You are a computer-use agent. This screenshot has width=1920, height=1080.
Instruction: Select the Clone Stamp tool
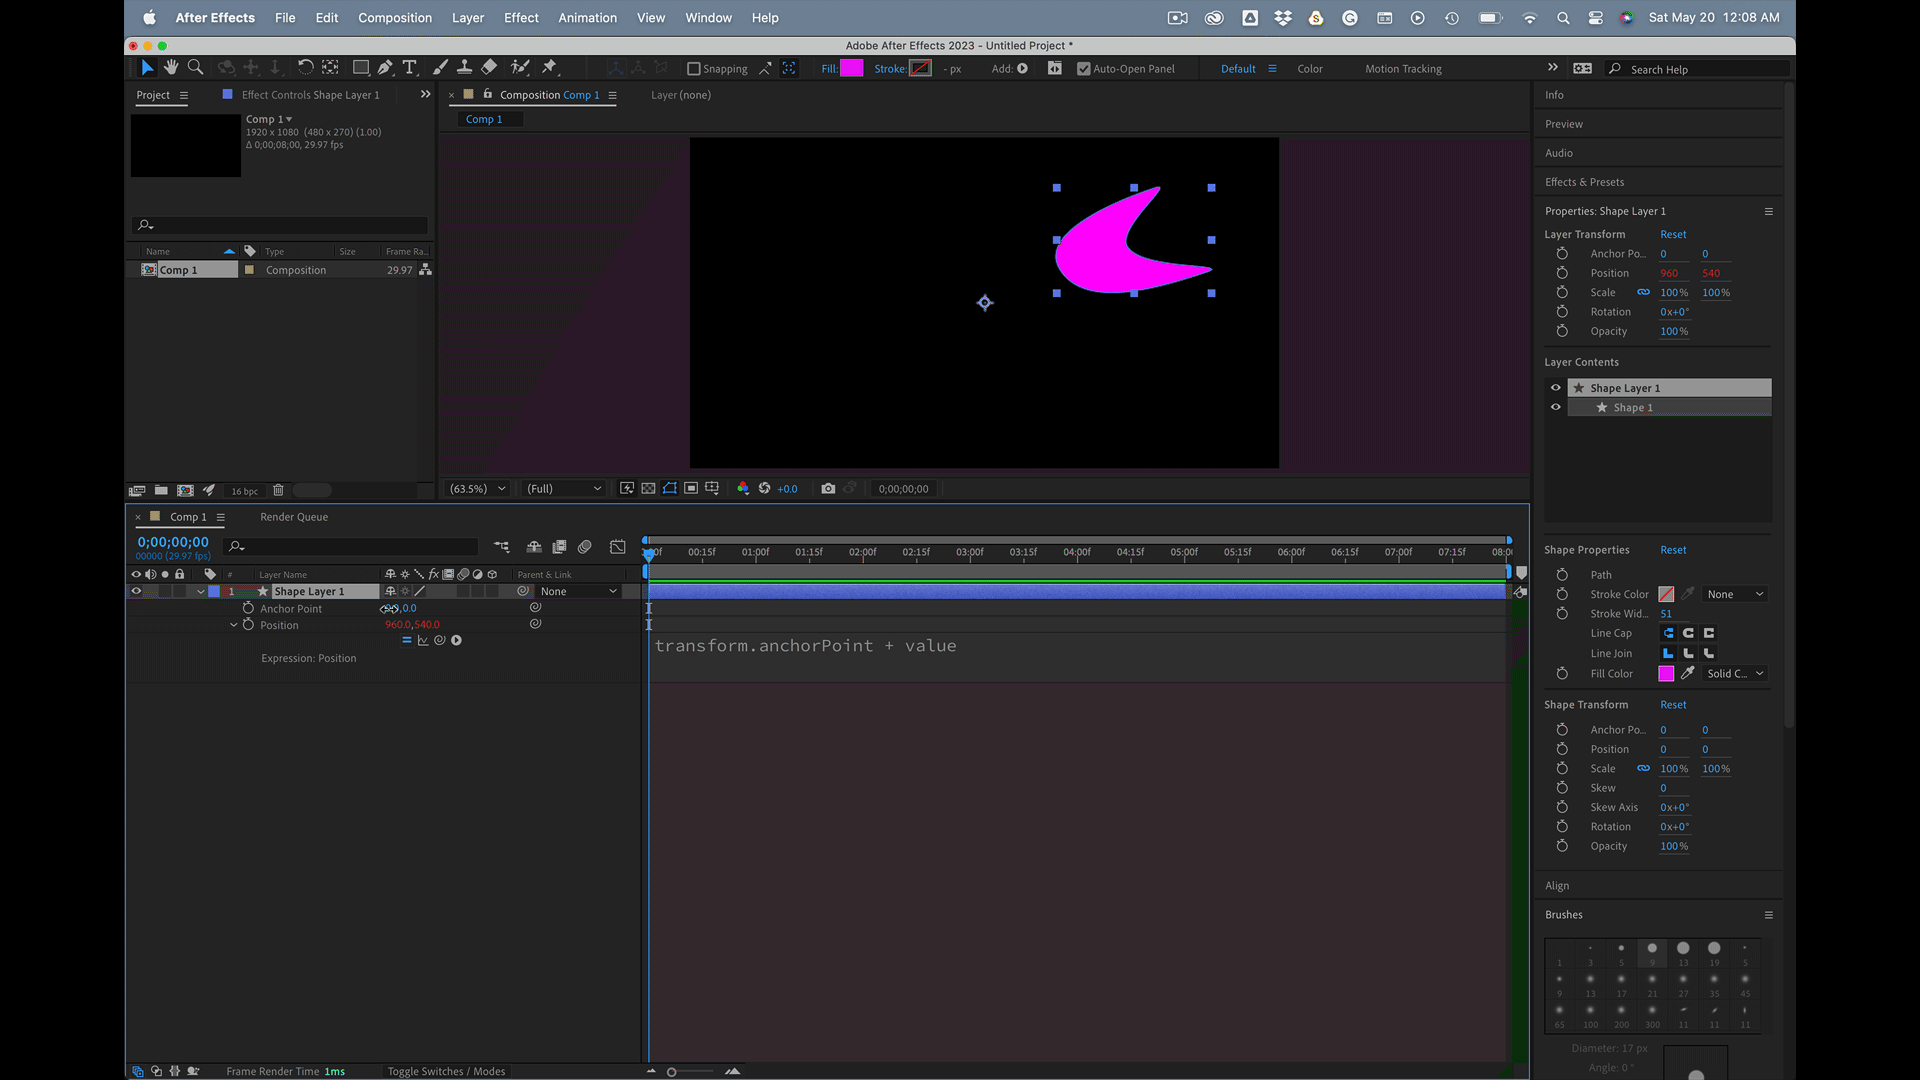(x=464, y=67)
